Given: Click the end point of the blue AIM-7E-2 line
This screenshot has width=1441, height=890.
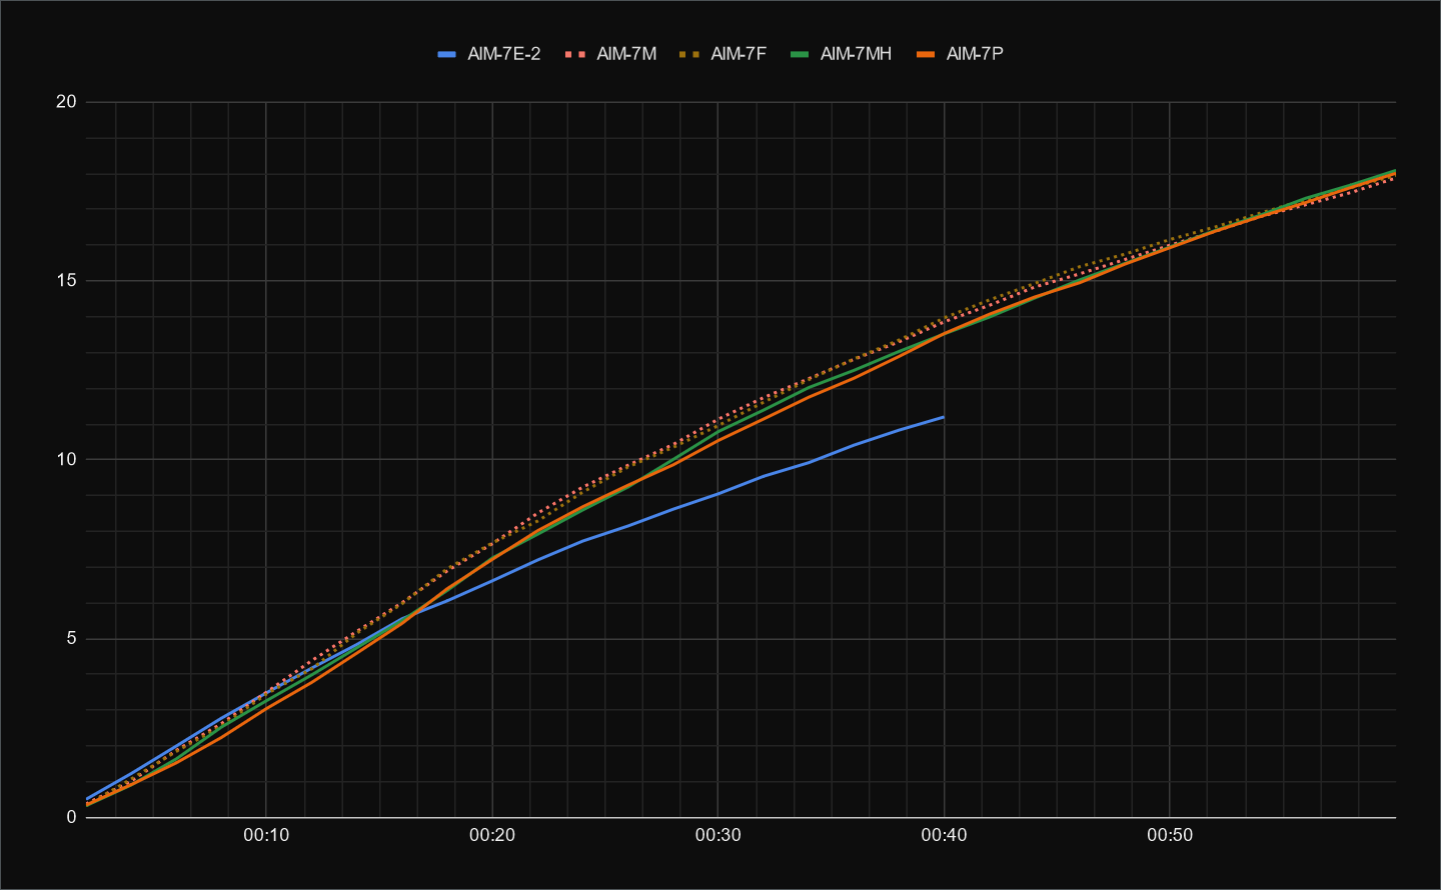Looking at the screenshot, I should (x=943, y=417).
